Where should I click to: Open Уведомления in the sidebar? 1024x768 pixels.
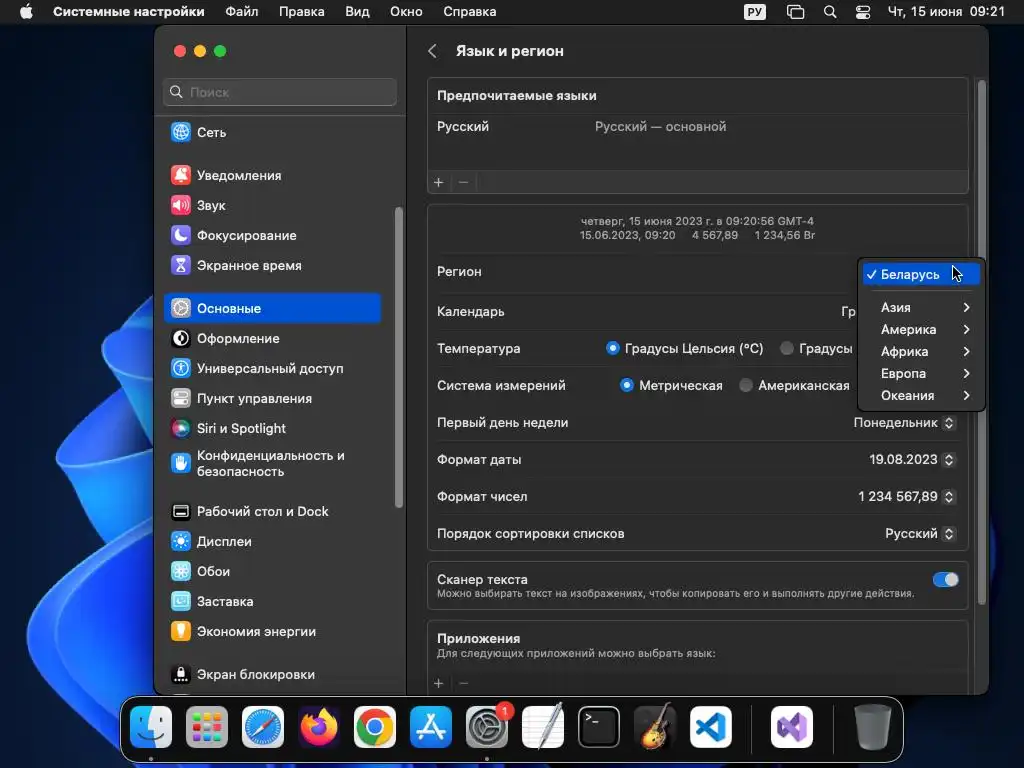(272, 175)
